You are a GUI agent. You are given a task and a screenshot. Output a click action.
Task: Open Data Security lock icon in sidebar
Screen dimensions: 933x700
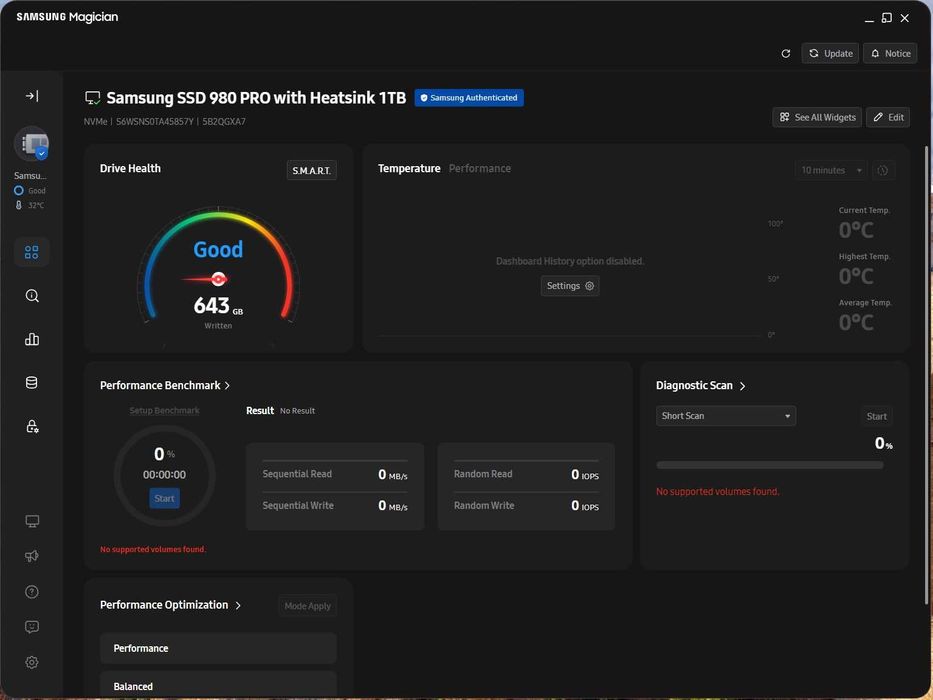32,427
